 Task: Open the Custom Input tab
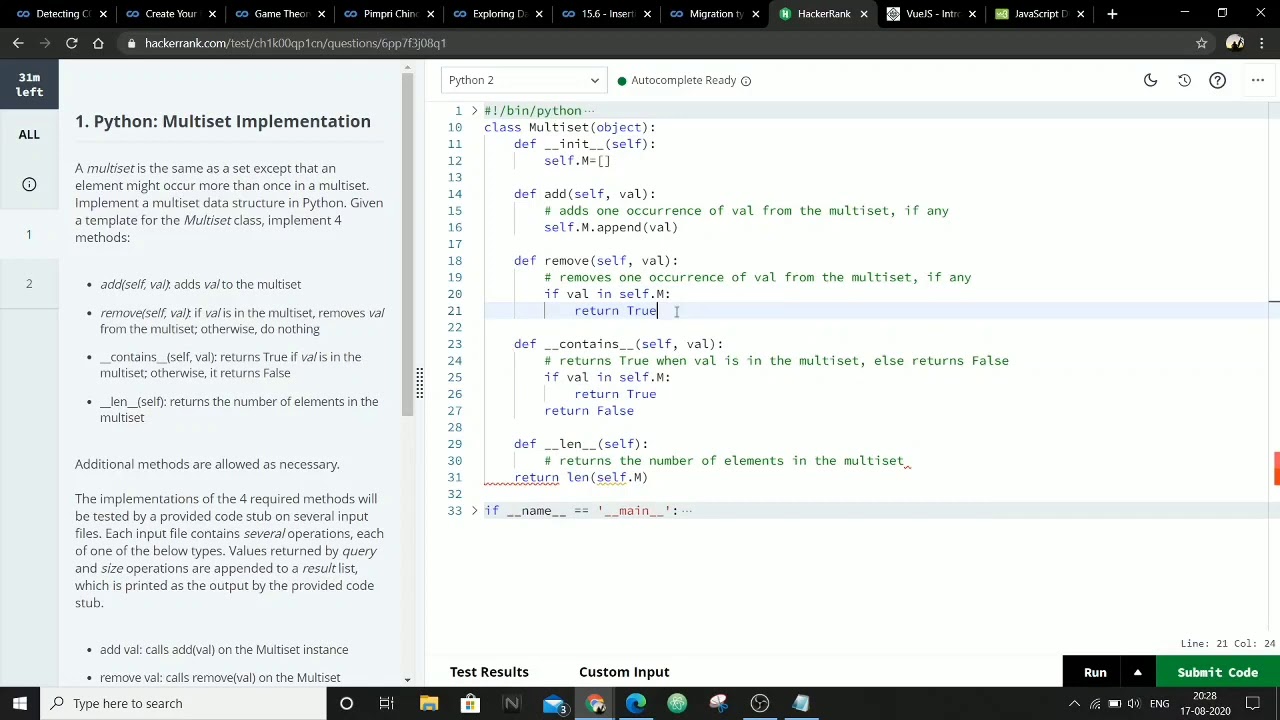[624, 672]
